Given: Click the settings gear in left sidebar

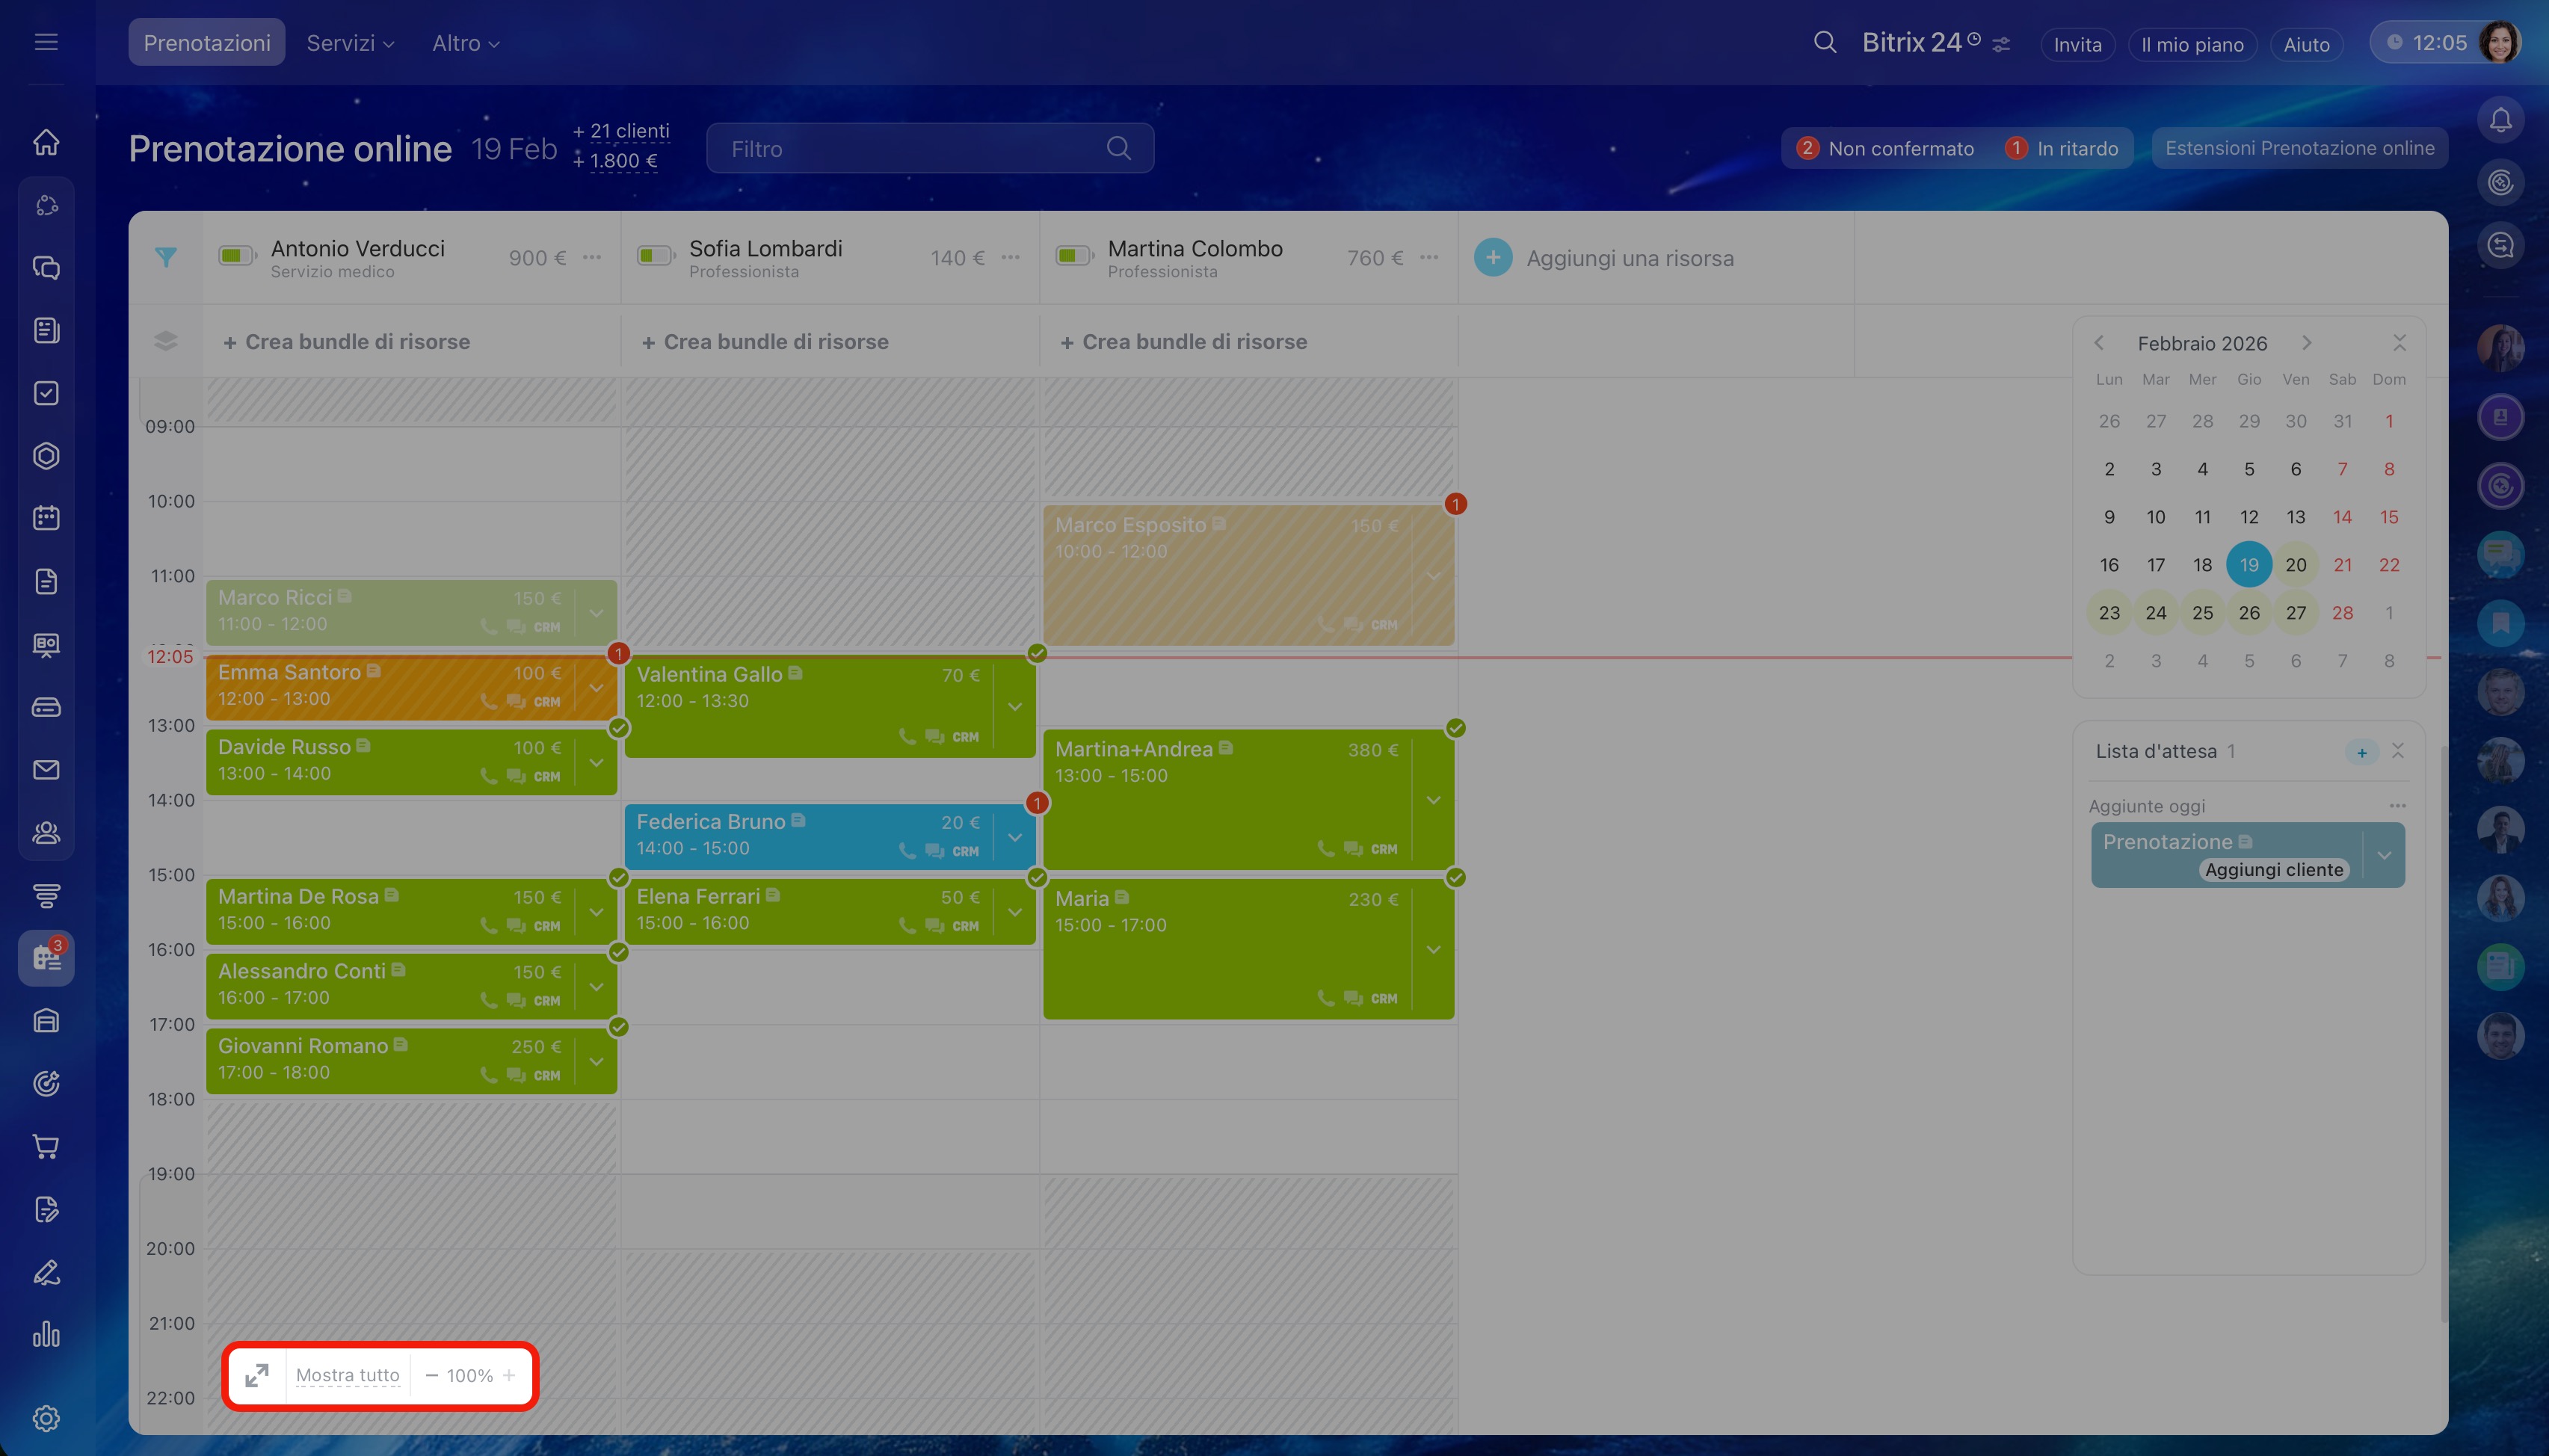Looking at the screenshot, I should click(x=46, y=1418).
